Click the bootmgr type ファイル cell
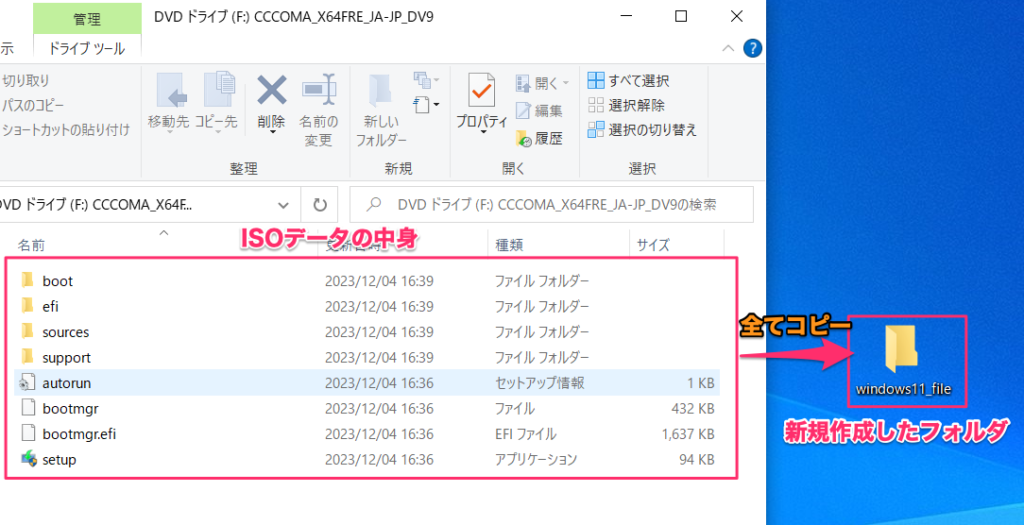Viewport: 1024px width, 525px height. (515, 408)
